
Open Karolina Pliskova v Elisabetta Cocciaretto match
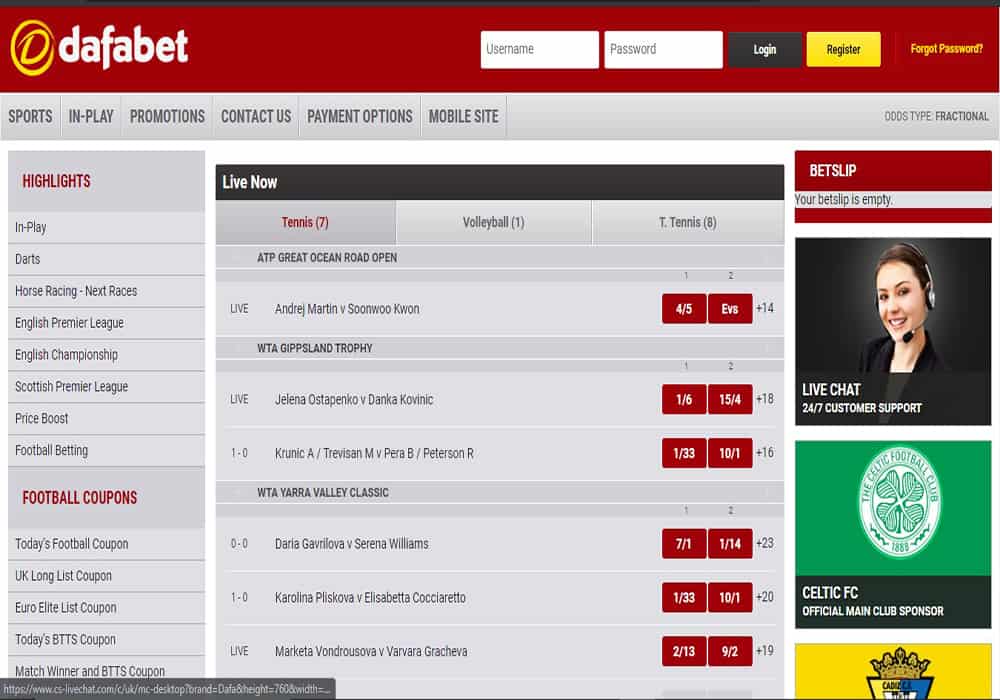pos(370,597)
